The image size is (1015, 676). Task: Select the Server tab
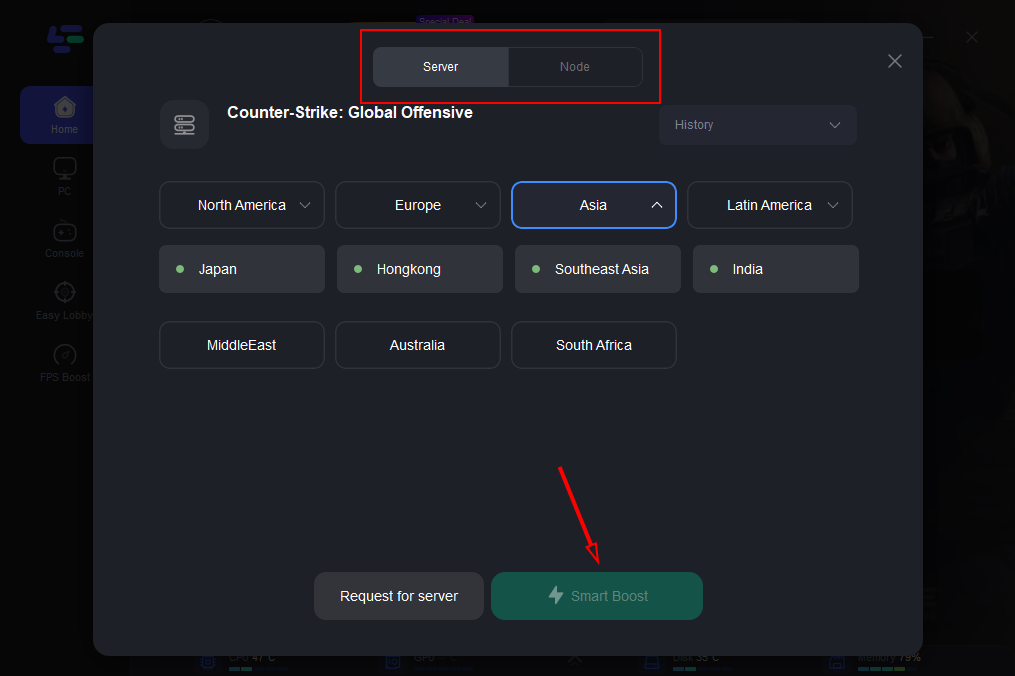[441, 67]
